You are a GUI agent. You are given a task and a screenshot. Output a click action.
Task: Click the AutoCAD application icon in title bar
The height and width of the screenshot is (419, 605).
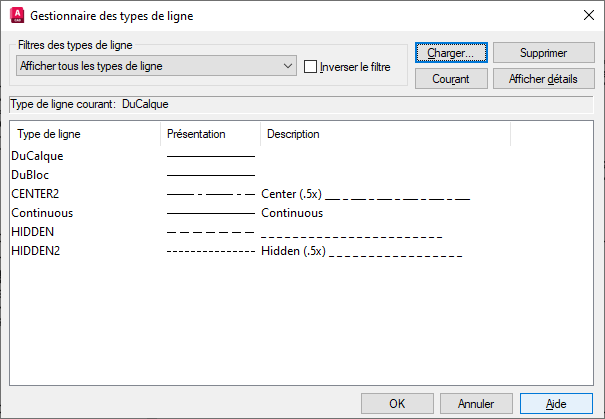coord(16,16)
